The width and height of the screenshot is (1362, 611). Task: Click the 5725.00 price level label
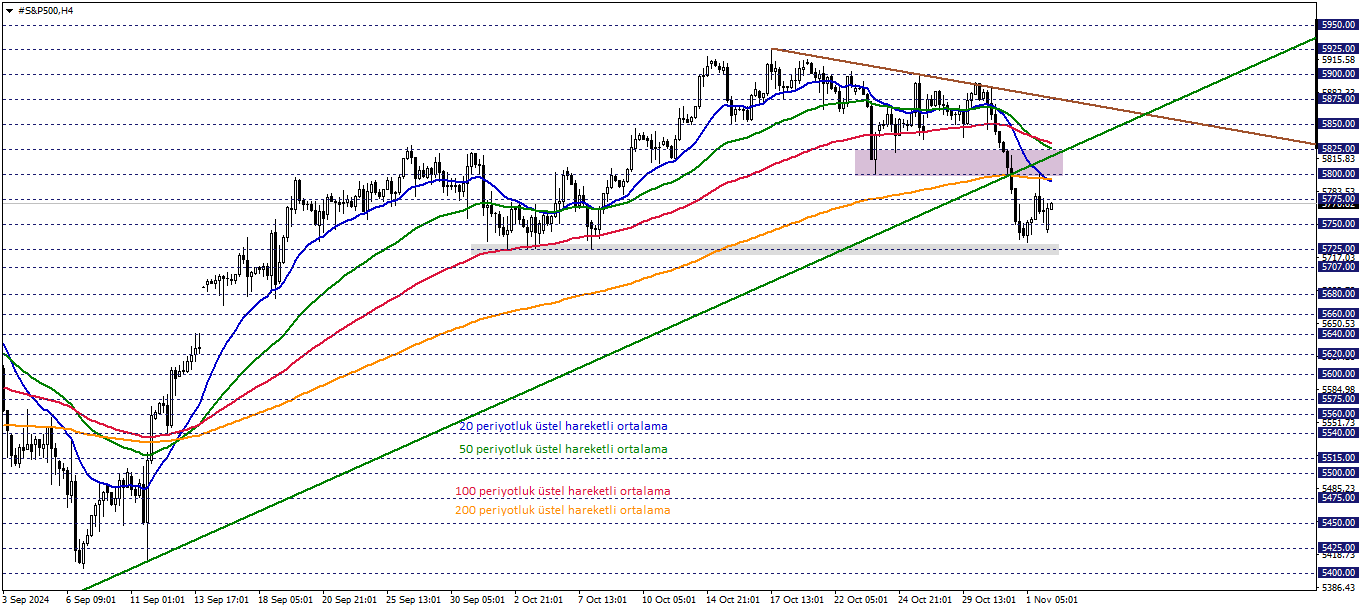click(1338, 248)
